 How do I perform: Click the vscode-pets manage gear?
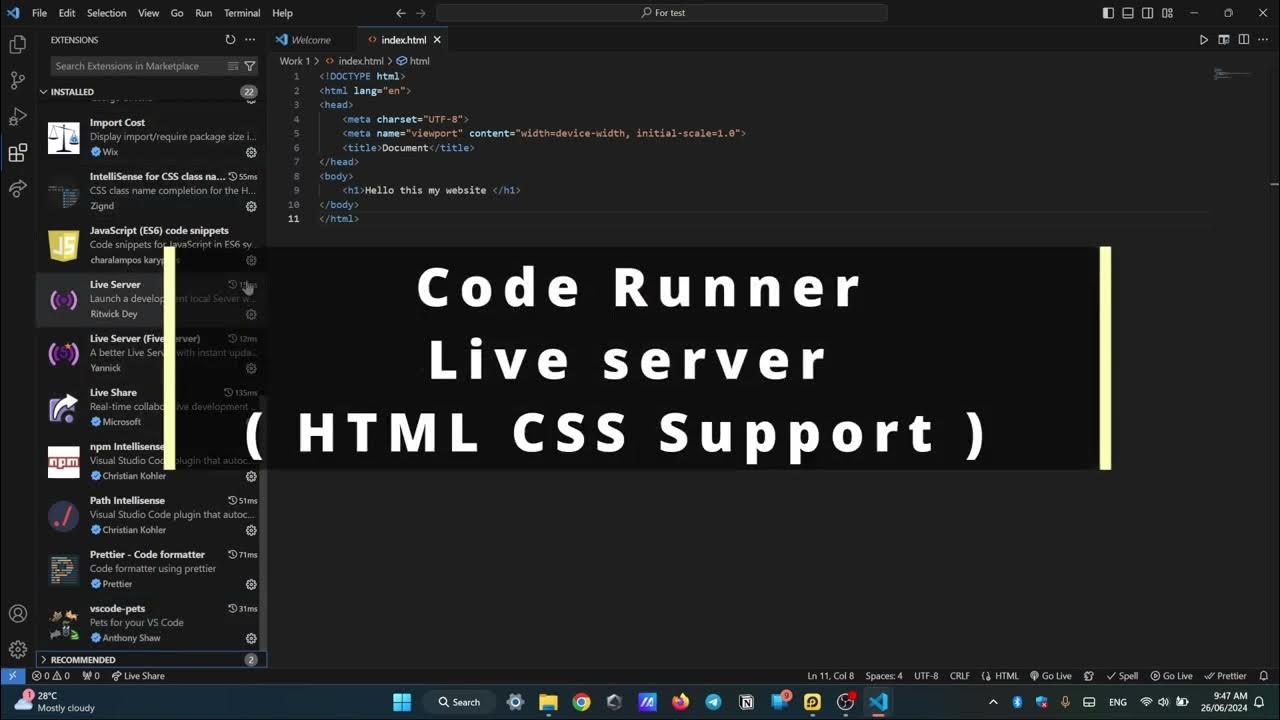[x=251, y=638]
